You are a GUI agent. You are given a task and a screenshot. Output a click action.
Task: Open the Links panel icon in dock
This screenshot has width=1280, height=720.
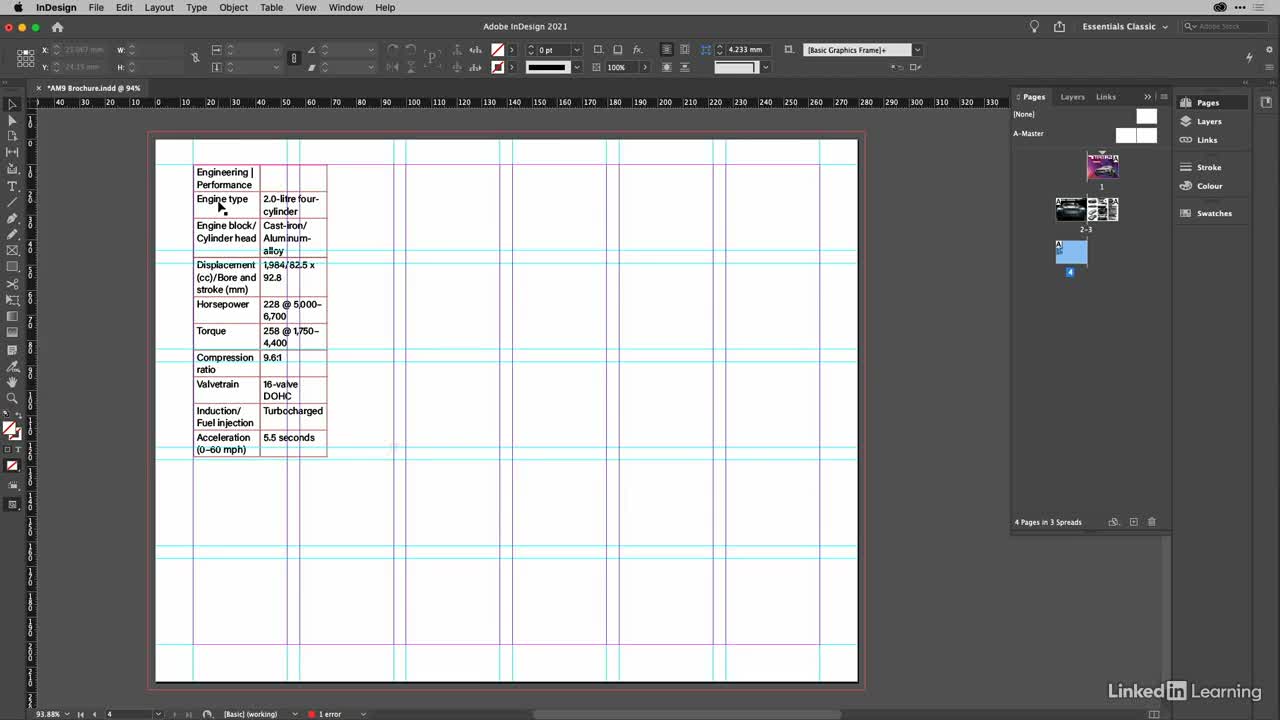click(1186, 140)
